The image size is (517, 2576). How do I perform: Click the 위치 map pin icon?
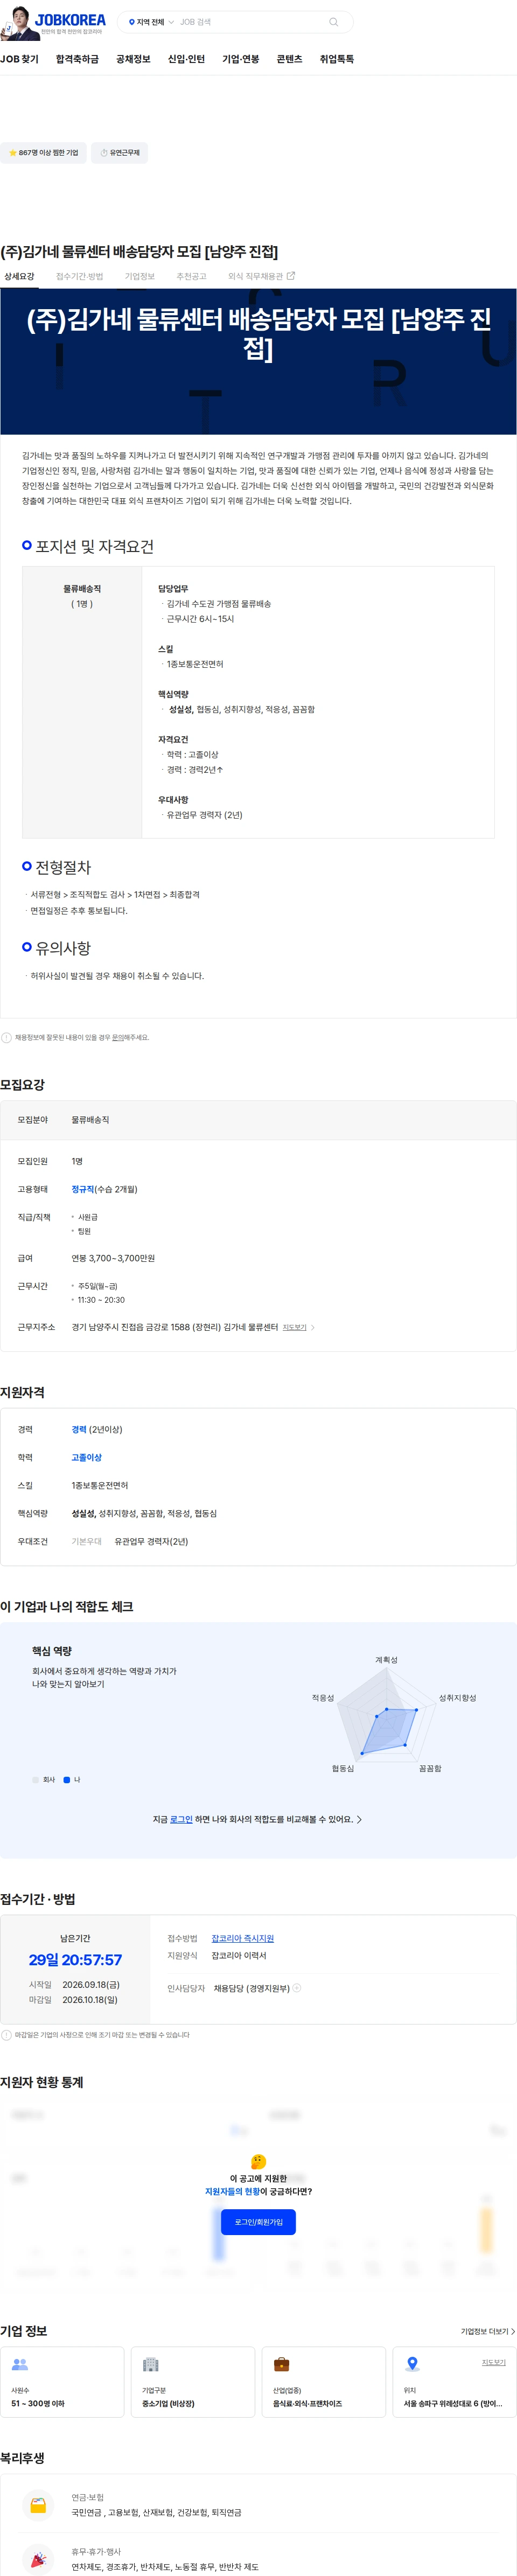[x=412, y=2364]
